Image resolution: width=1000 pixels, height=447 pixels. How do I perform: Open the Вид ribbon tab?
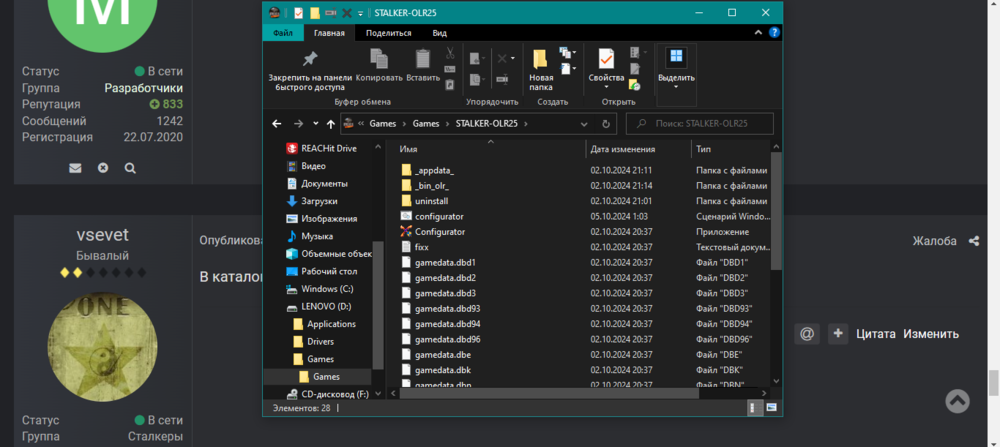pos(440,33)
